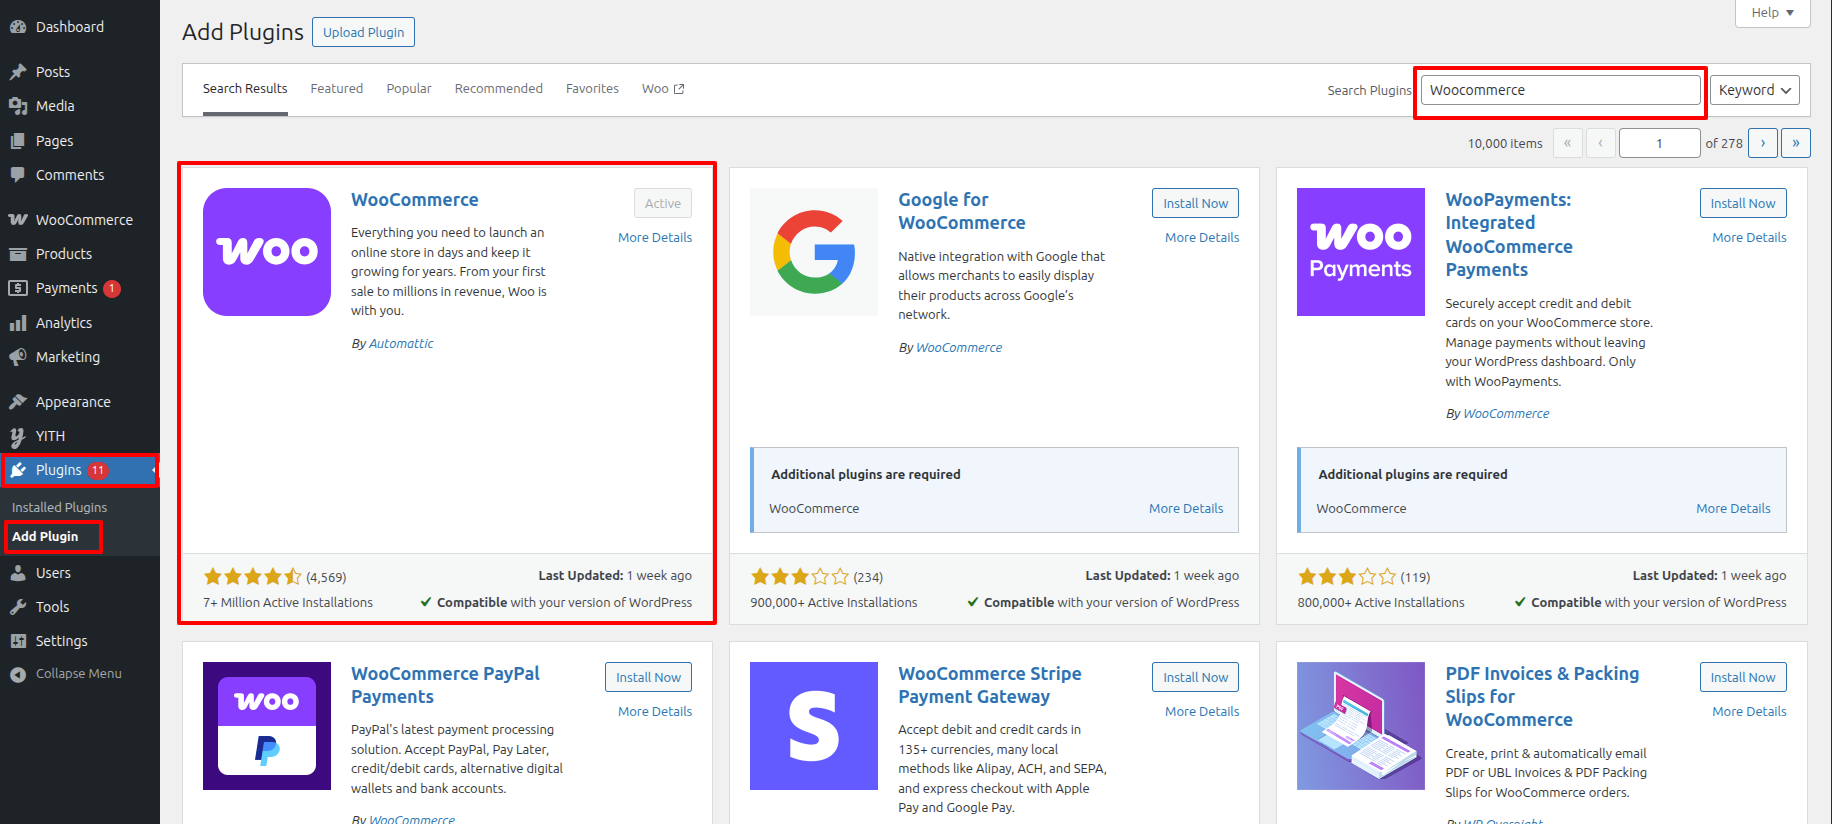
Task: Click the Plugins plug icon
Action: 18,470
